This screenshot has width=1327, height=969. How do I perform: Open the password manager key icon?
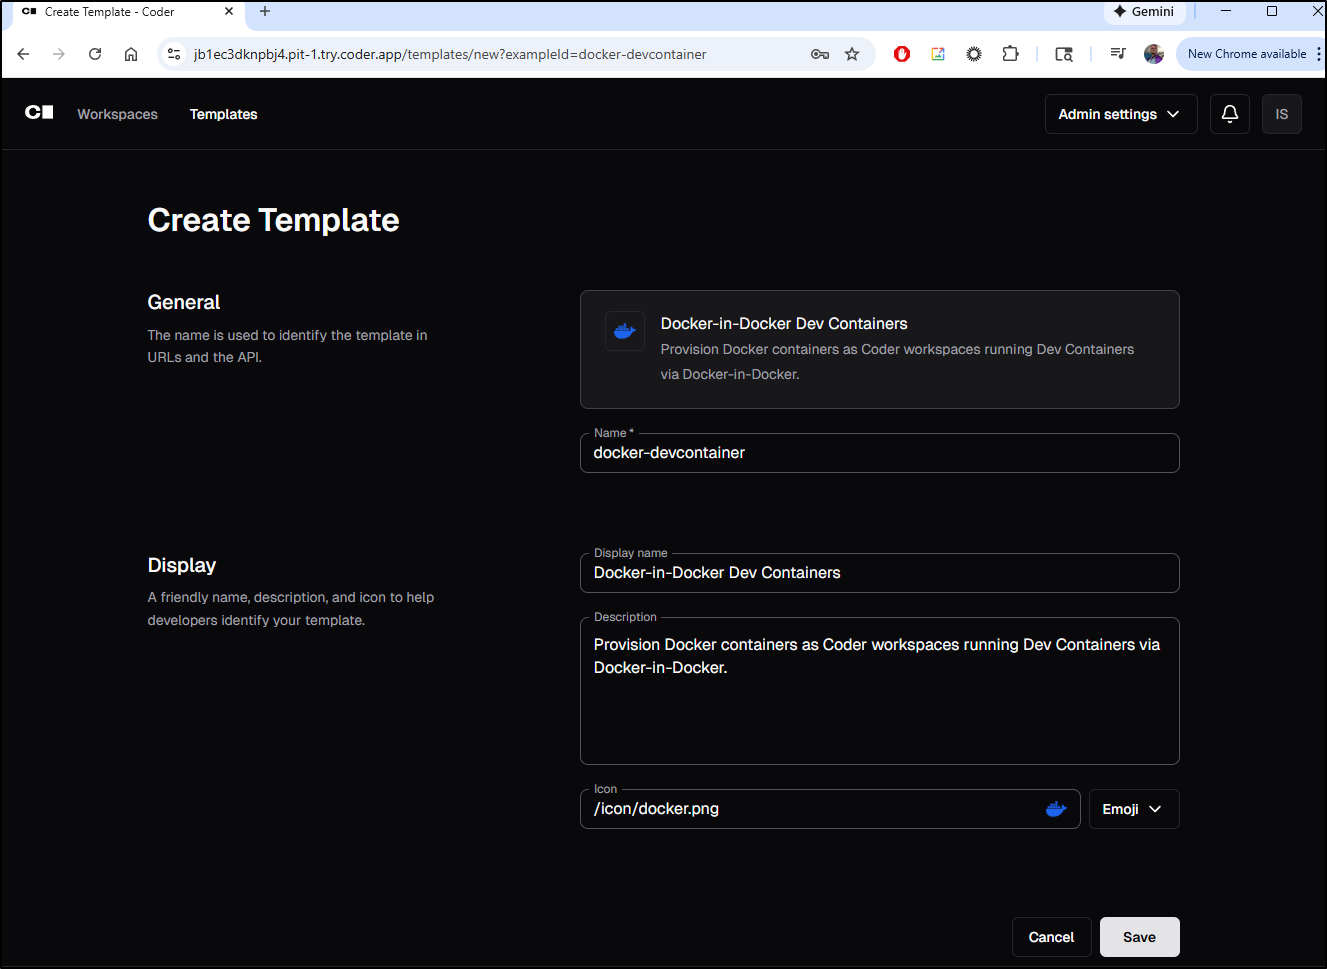[820, 54]
